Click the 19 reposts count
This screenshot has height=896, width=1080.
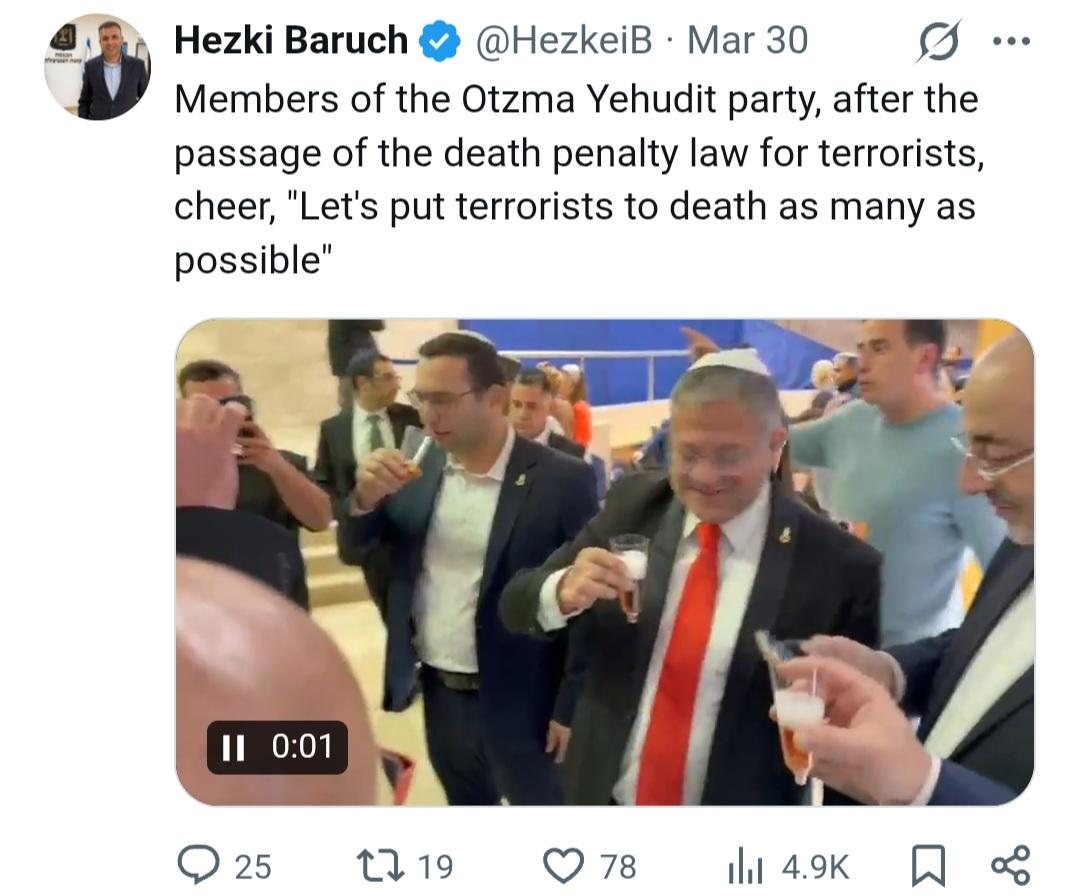pyautogui.click(x=435, y=867)
